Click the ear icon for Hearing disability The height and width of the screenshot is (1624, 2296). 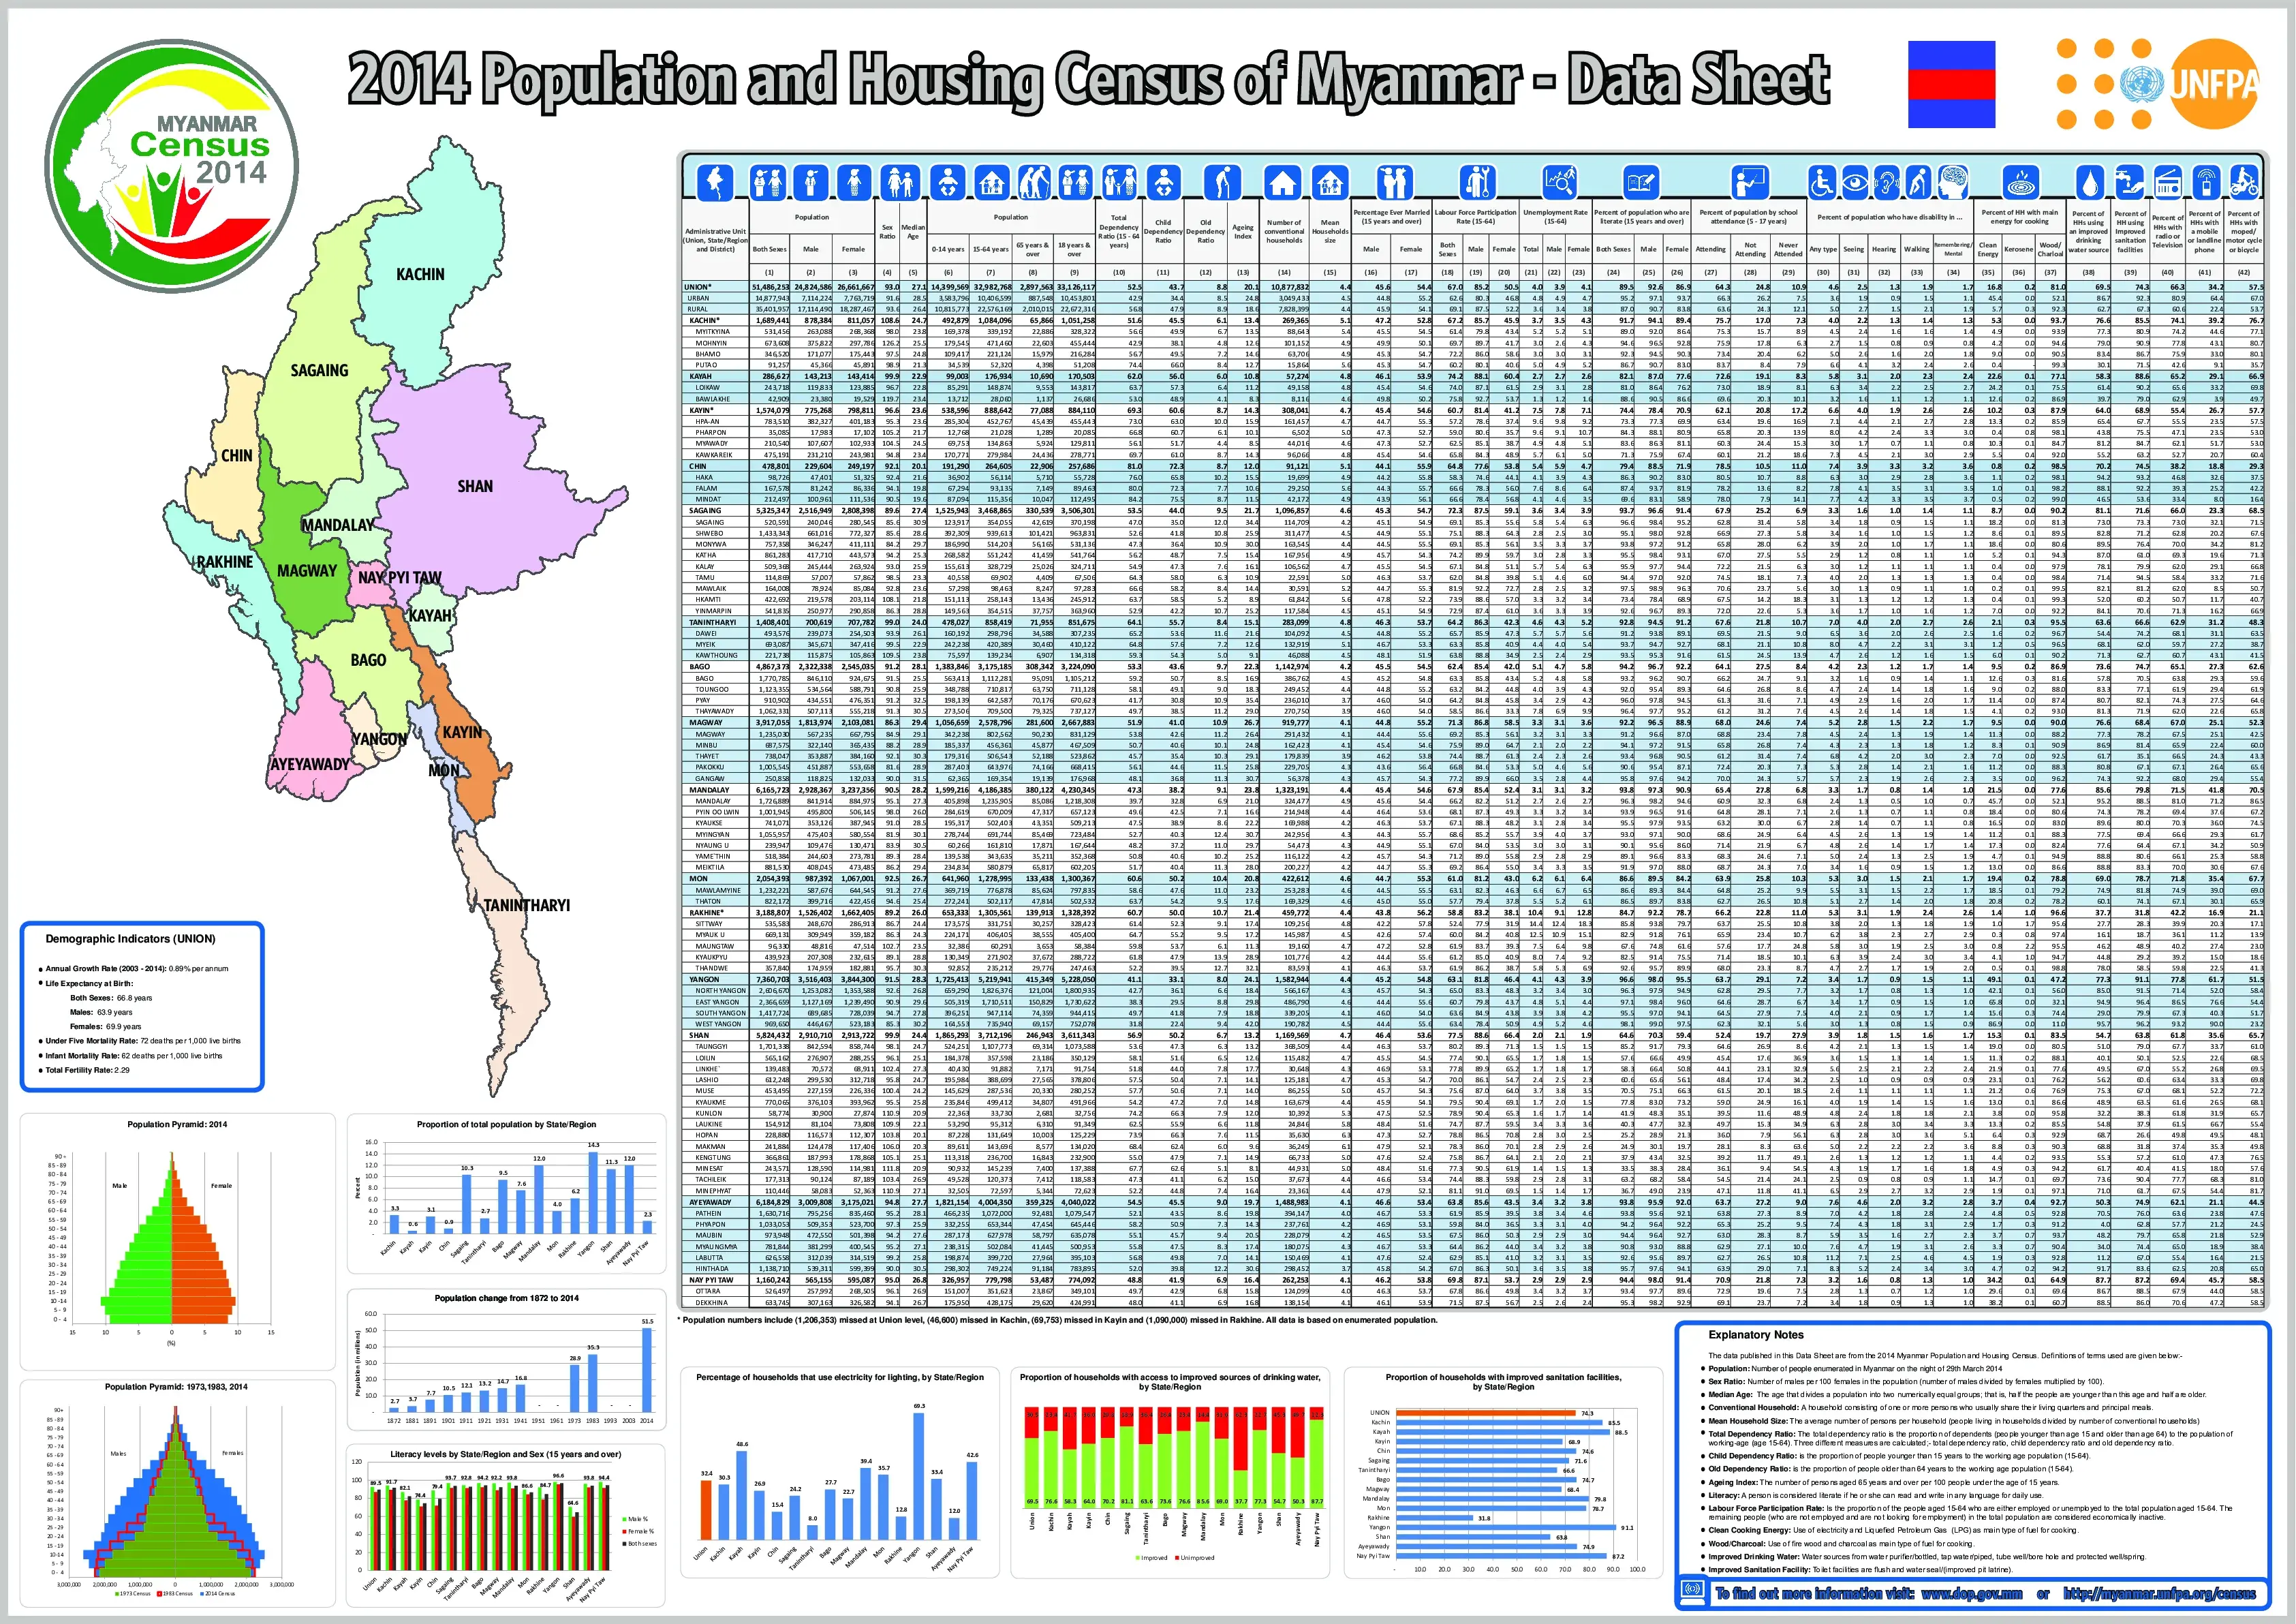pos(1886,182)
